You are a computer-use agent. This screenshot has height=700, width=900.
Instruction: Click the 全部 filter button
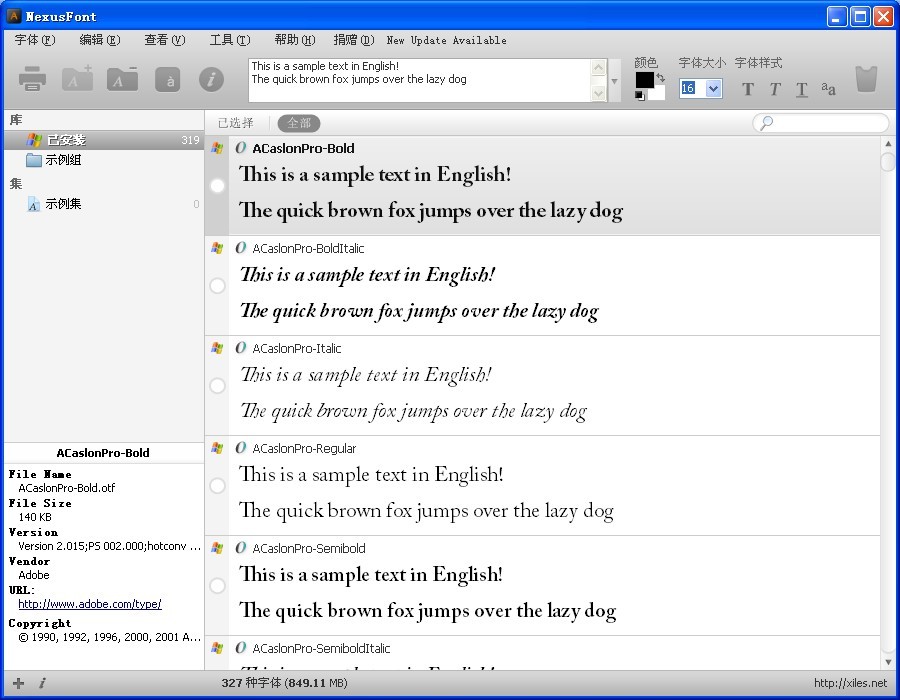pos(299,123)
